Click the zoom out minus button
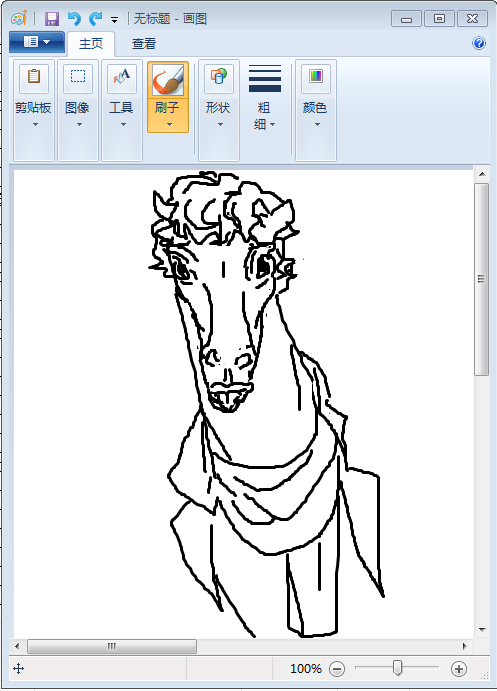Image resolution: width=497 pixels, height=691 pixels. click(337, 669)
